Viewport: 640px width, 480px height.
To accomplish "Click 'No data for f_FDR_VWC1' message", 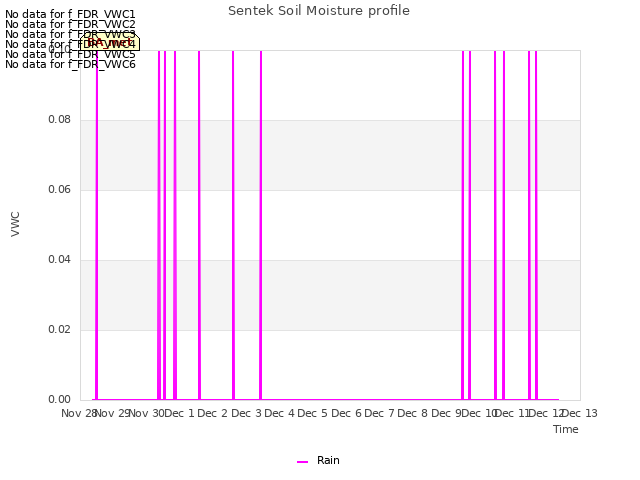I will 70,14.
